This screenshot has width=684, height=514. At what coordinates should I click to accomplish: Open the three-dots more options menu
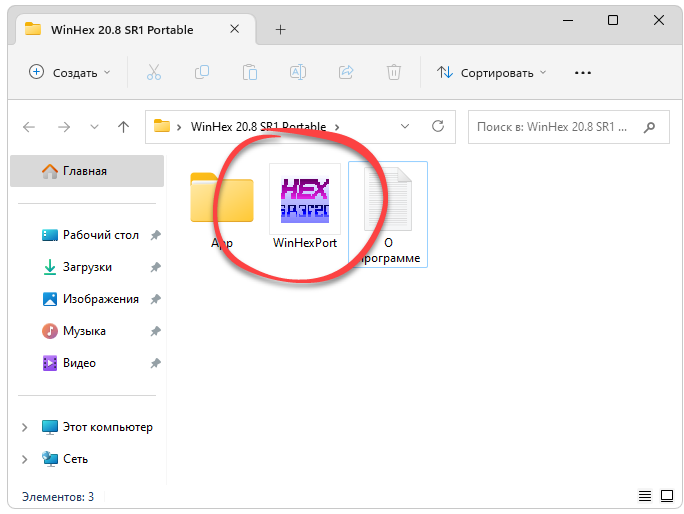583,73
